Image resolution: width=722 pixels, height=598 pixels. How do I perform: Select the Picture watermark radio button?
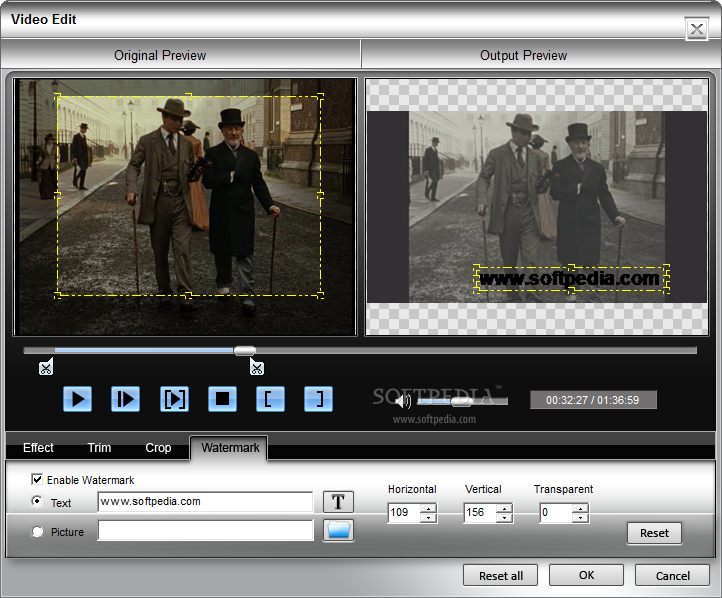(37, 532)
